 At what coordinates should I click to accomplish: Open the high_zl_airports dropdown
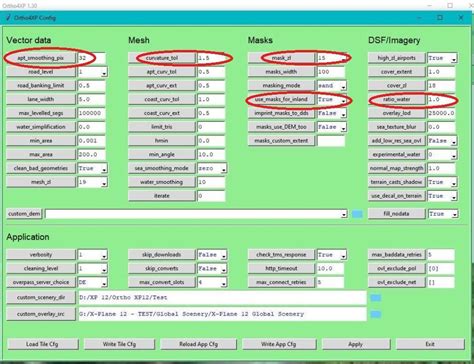pos(454,58)
